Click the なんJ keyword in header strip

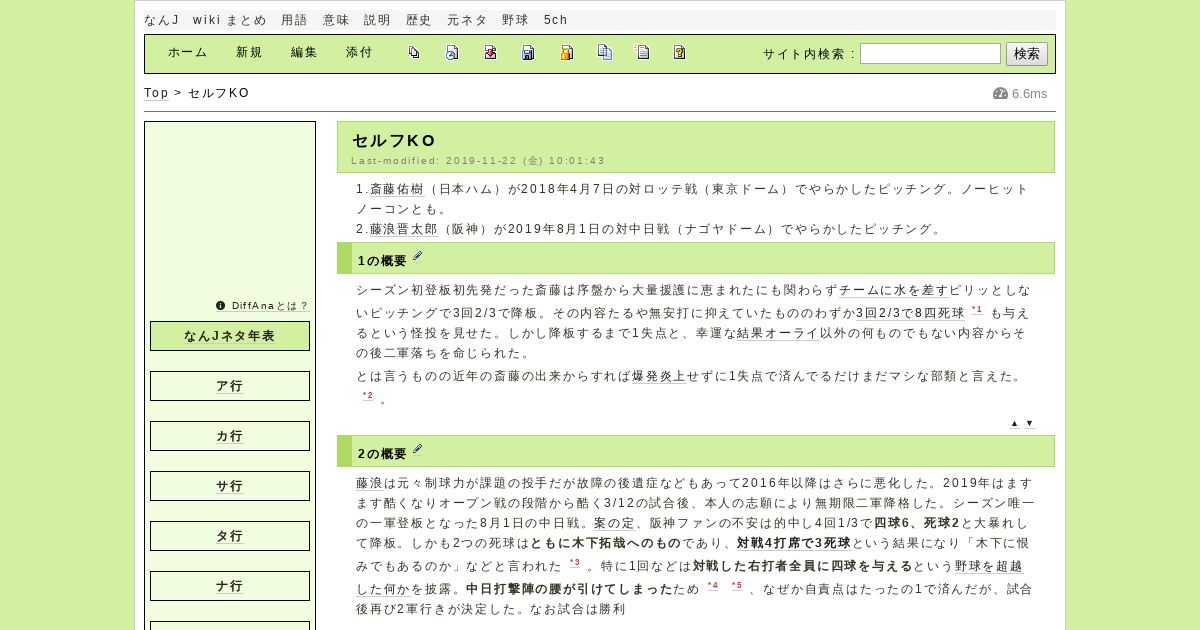(161, 20)
